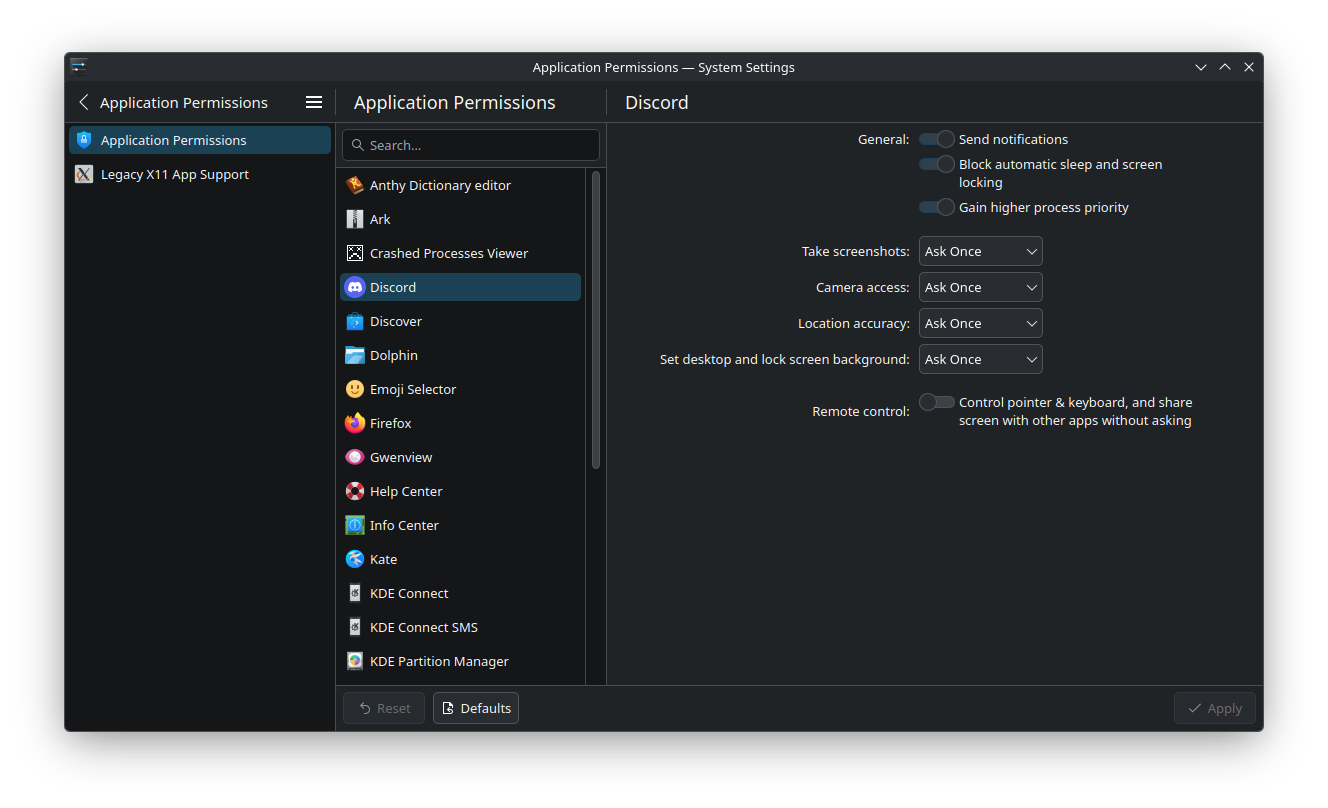
Task: Click the Emoji Selector smiley icon
Action: click(x=355, y=389)
